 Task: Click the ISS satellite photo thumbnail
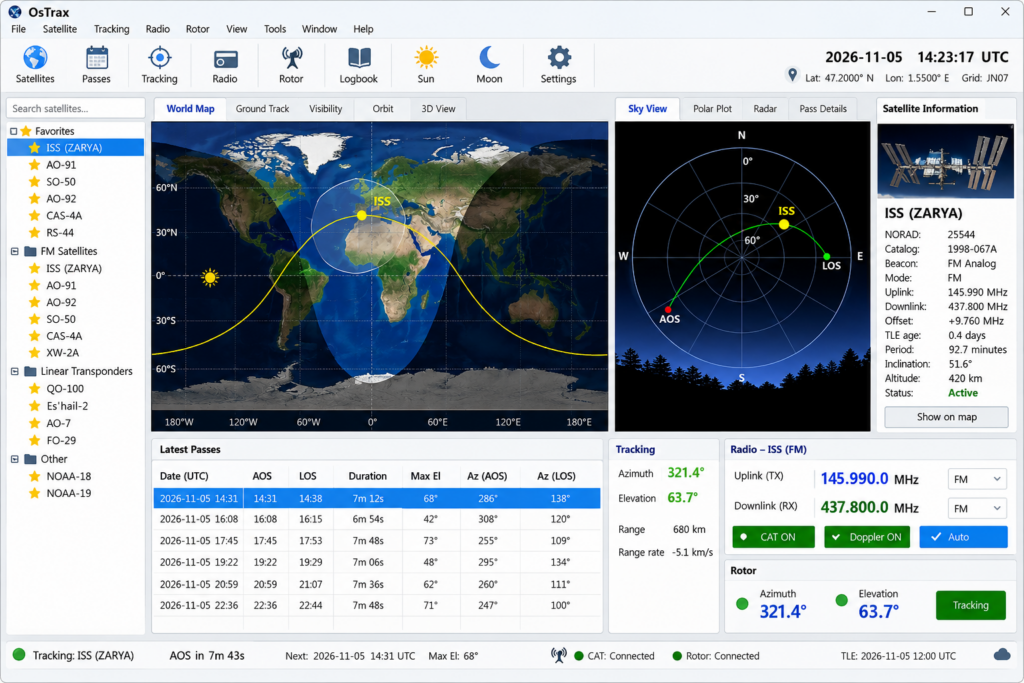946,161
